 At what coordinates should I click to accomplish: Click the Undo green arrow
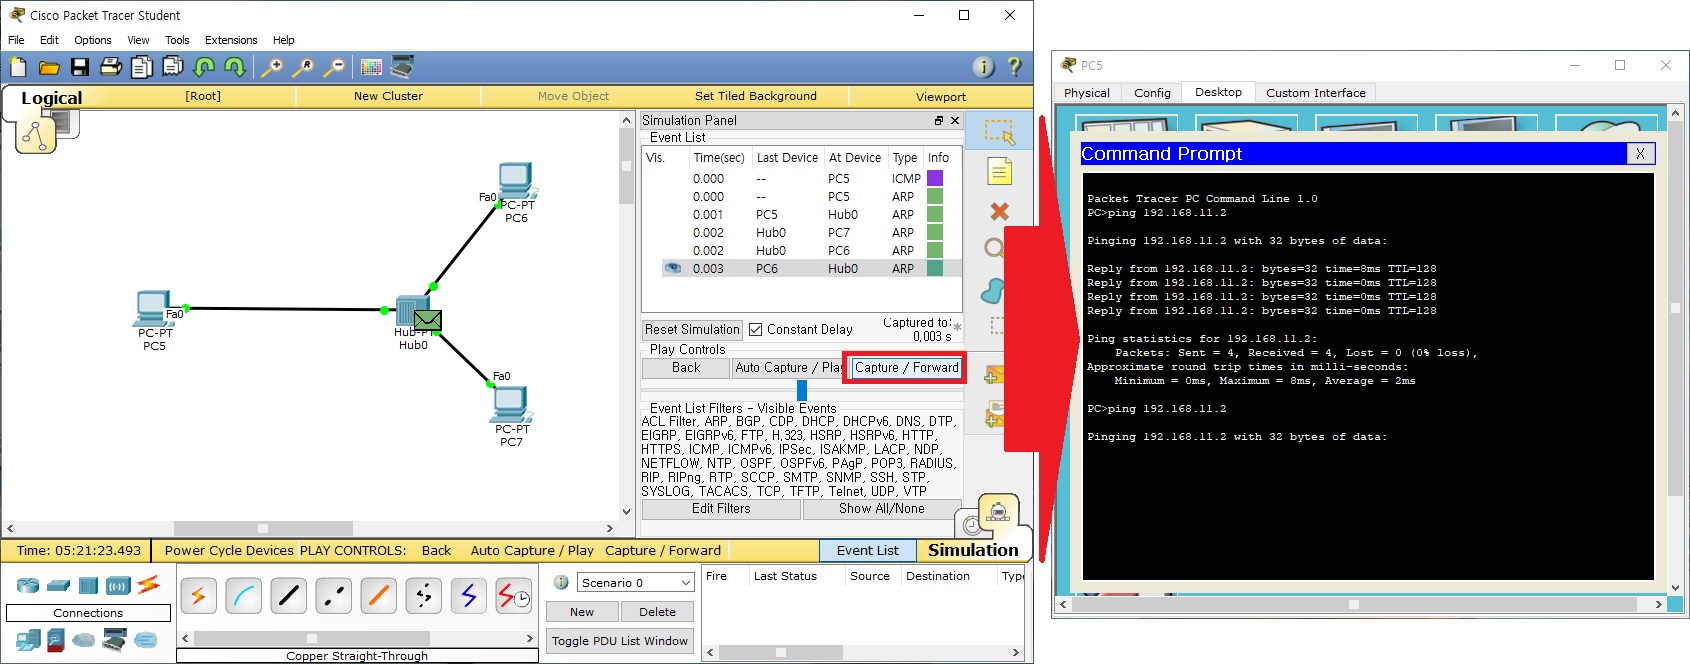click(x=204, y=67)
